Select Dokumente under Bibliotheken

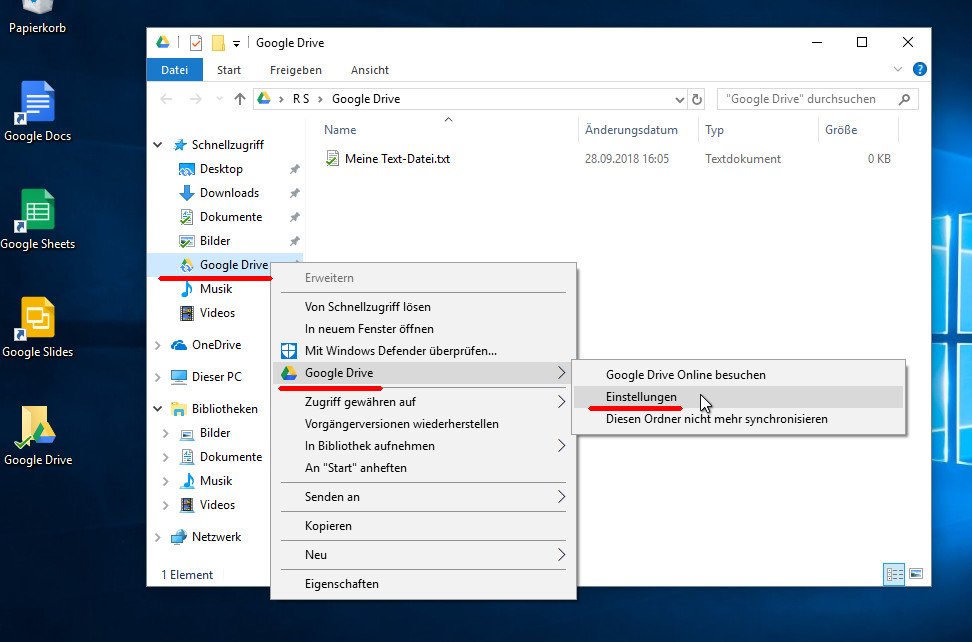click(x=231, y=457)
